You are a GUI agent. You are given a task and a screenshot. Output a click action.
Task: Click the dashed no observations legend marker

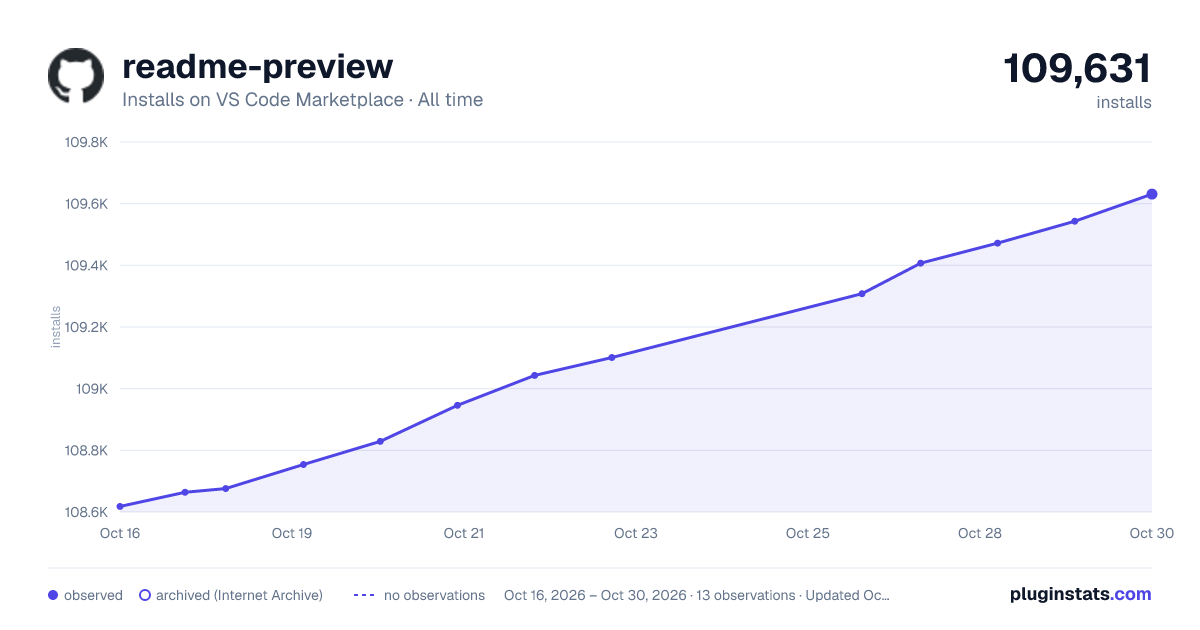(x=364, y=595)
